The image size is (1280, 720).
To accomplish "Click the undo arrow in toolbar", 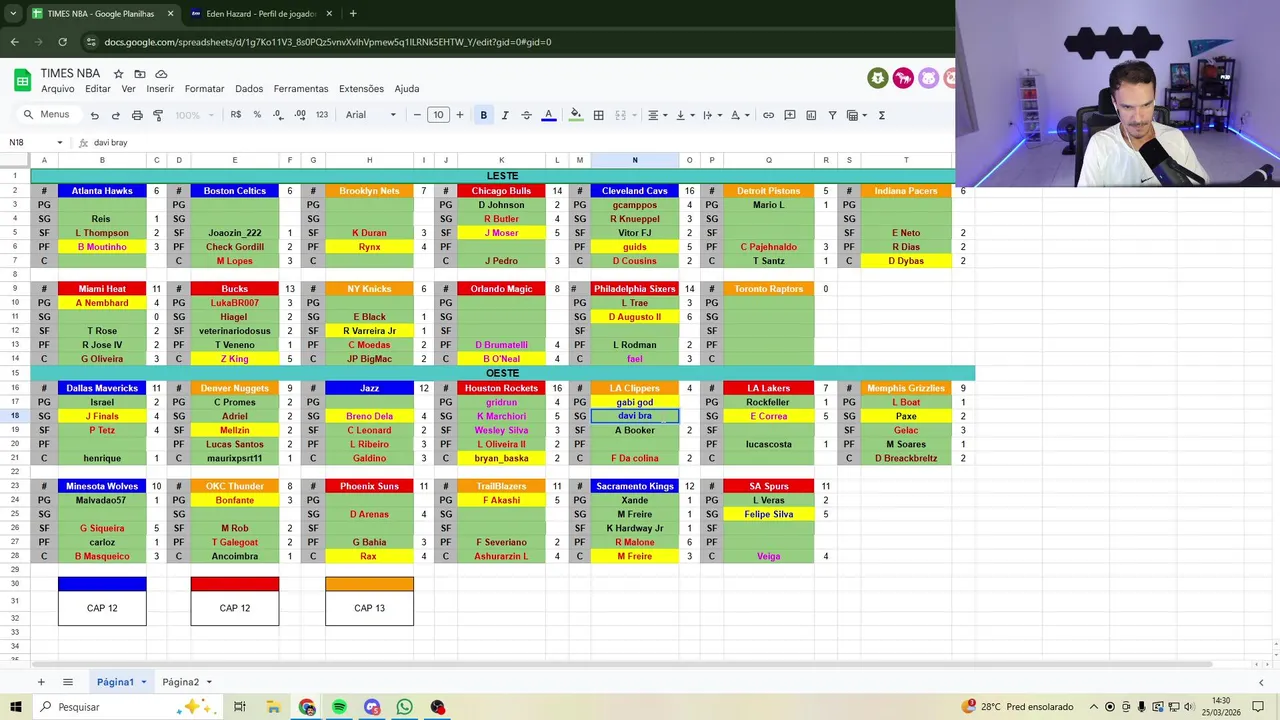I will [94, 115].
